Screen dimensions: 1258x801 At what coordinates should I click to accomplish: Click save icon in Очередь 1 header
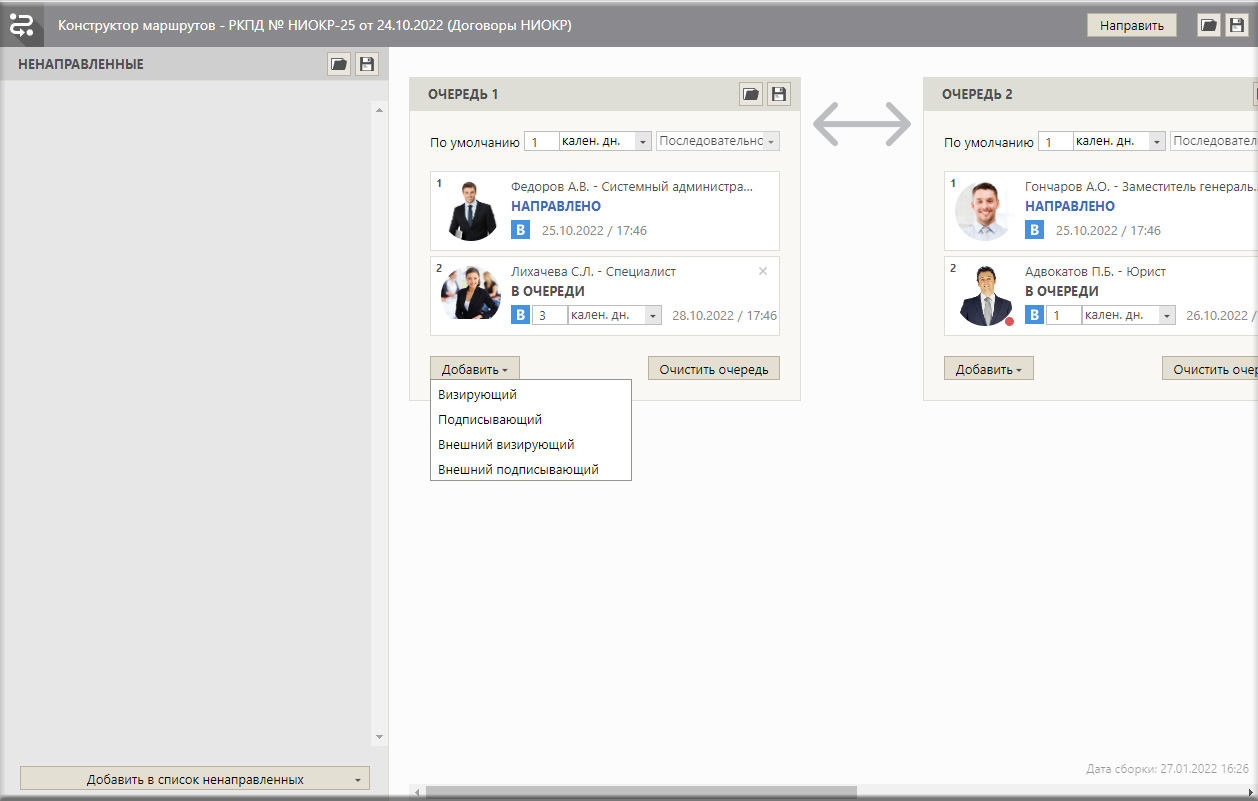click(x=779, y=95)
